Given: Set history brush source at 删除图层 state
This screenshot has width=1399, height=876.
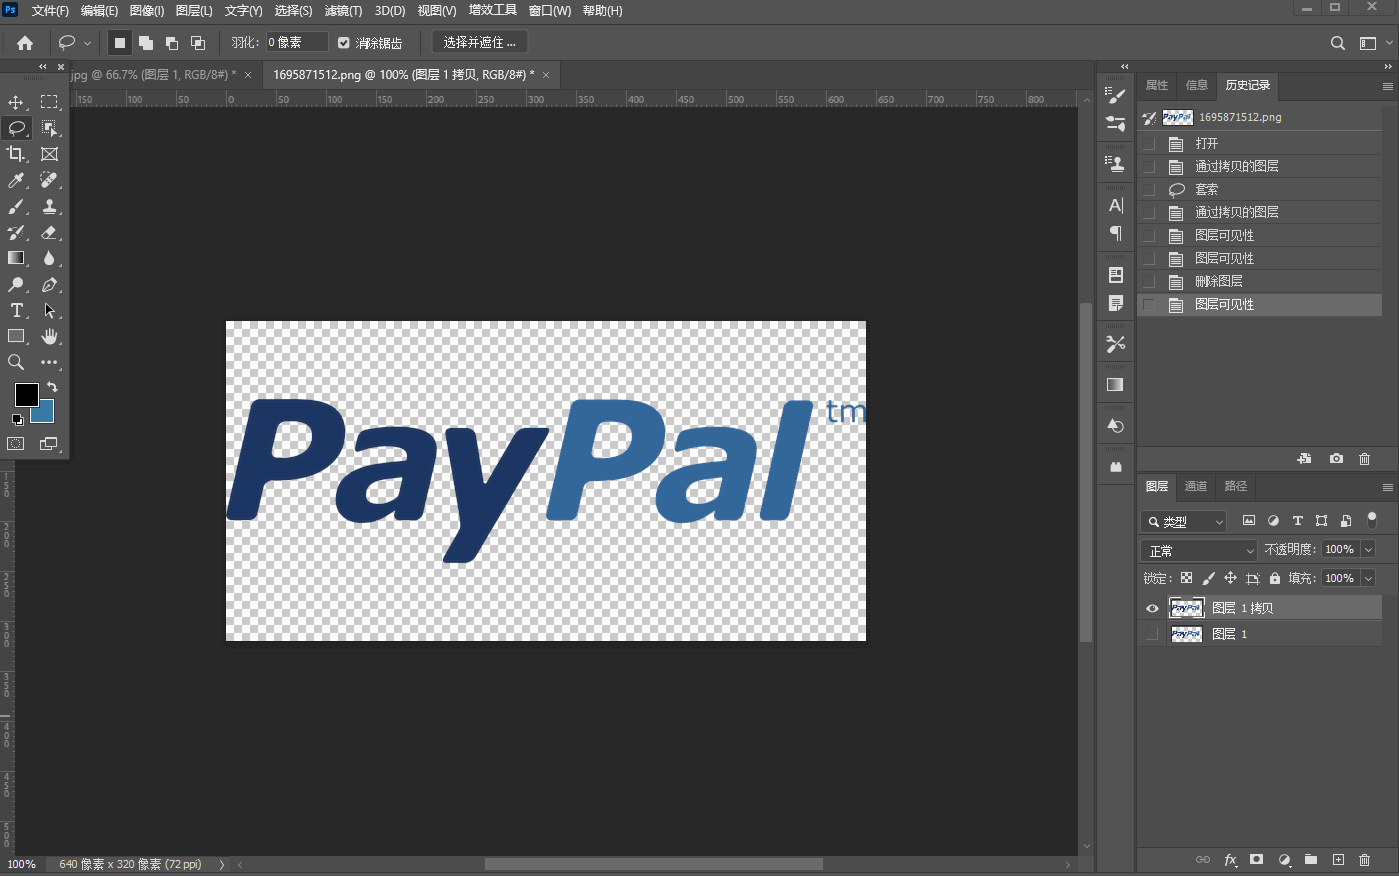Looking at the screenshot, I should [x=1149, y=282].
